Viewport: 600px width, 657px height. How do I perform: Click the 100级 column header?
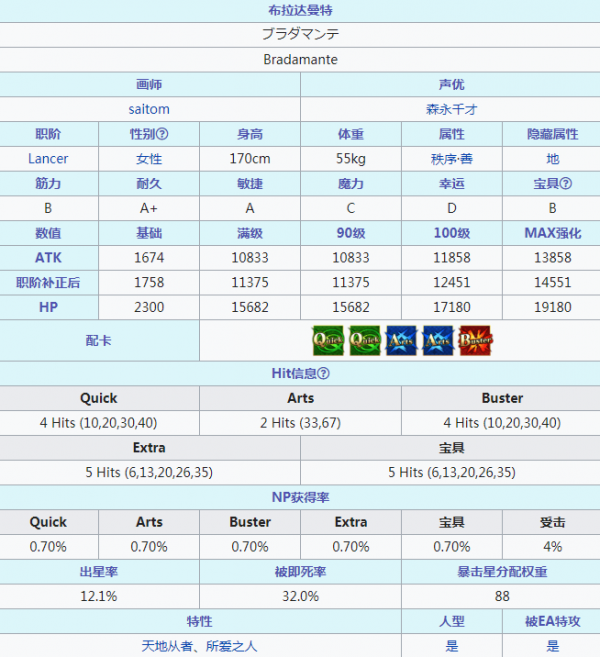(452, 233)
